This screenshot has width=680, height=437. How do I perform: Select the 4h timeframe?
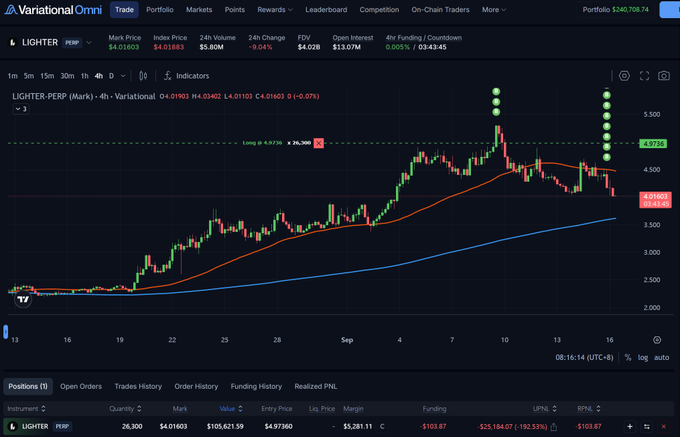(99, 76)
